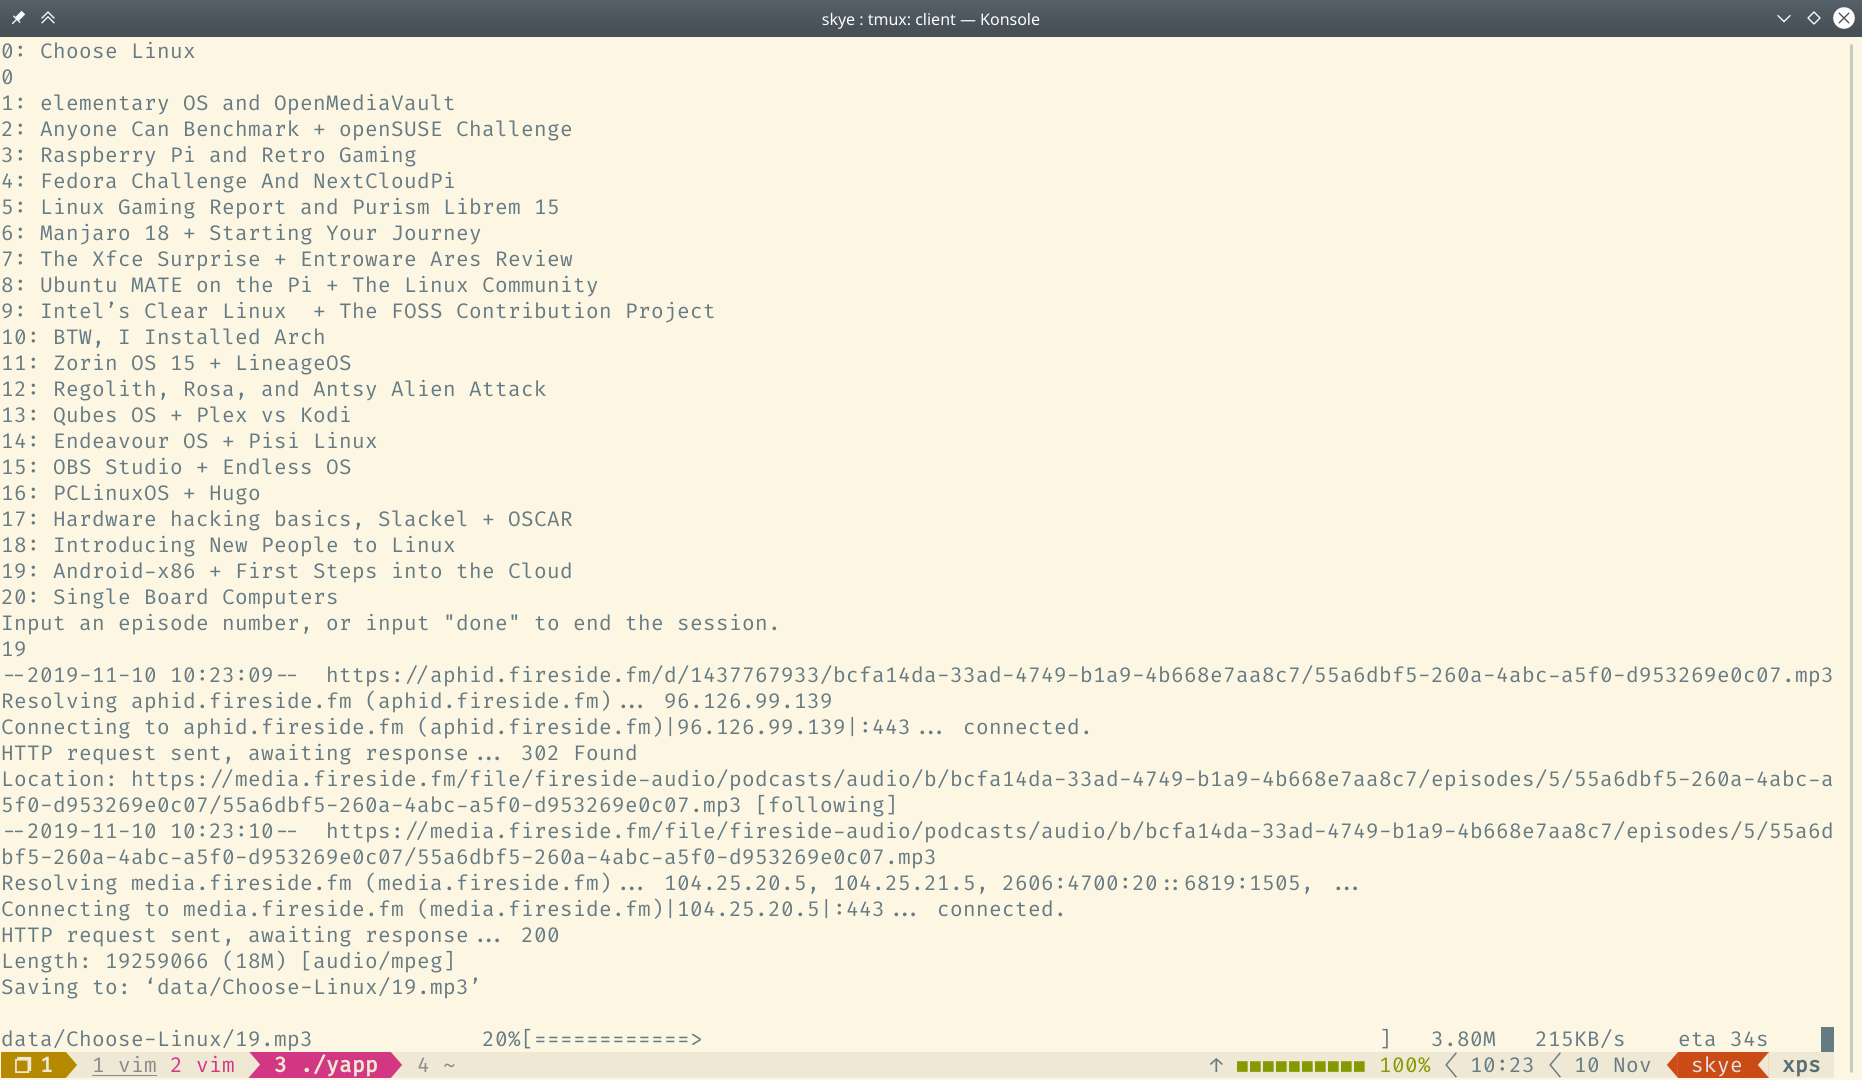Screen dimensions: 1862x1080
Task: Click 'data/Choose-Linux/19.mp3' in progress line
Action: [x=157, y=1039]
